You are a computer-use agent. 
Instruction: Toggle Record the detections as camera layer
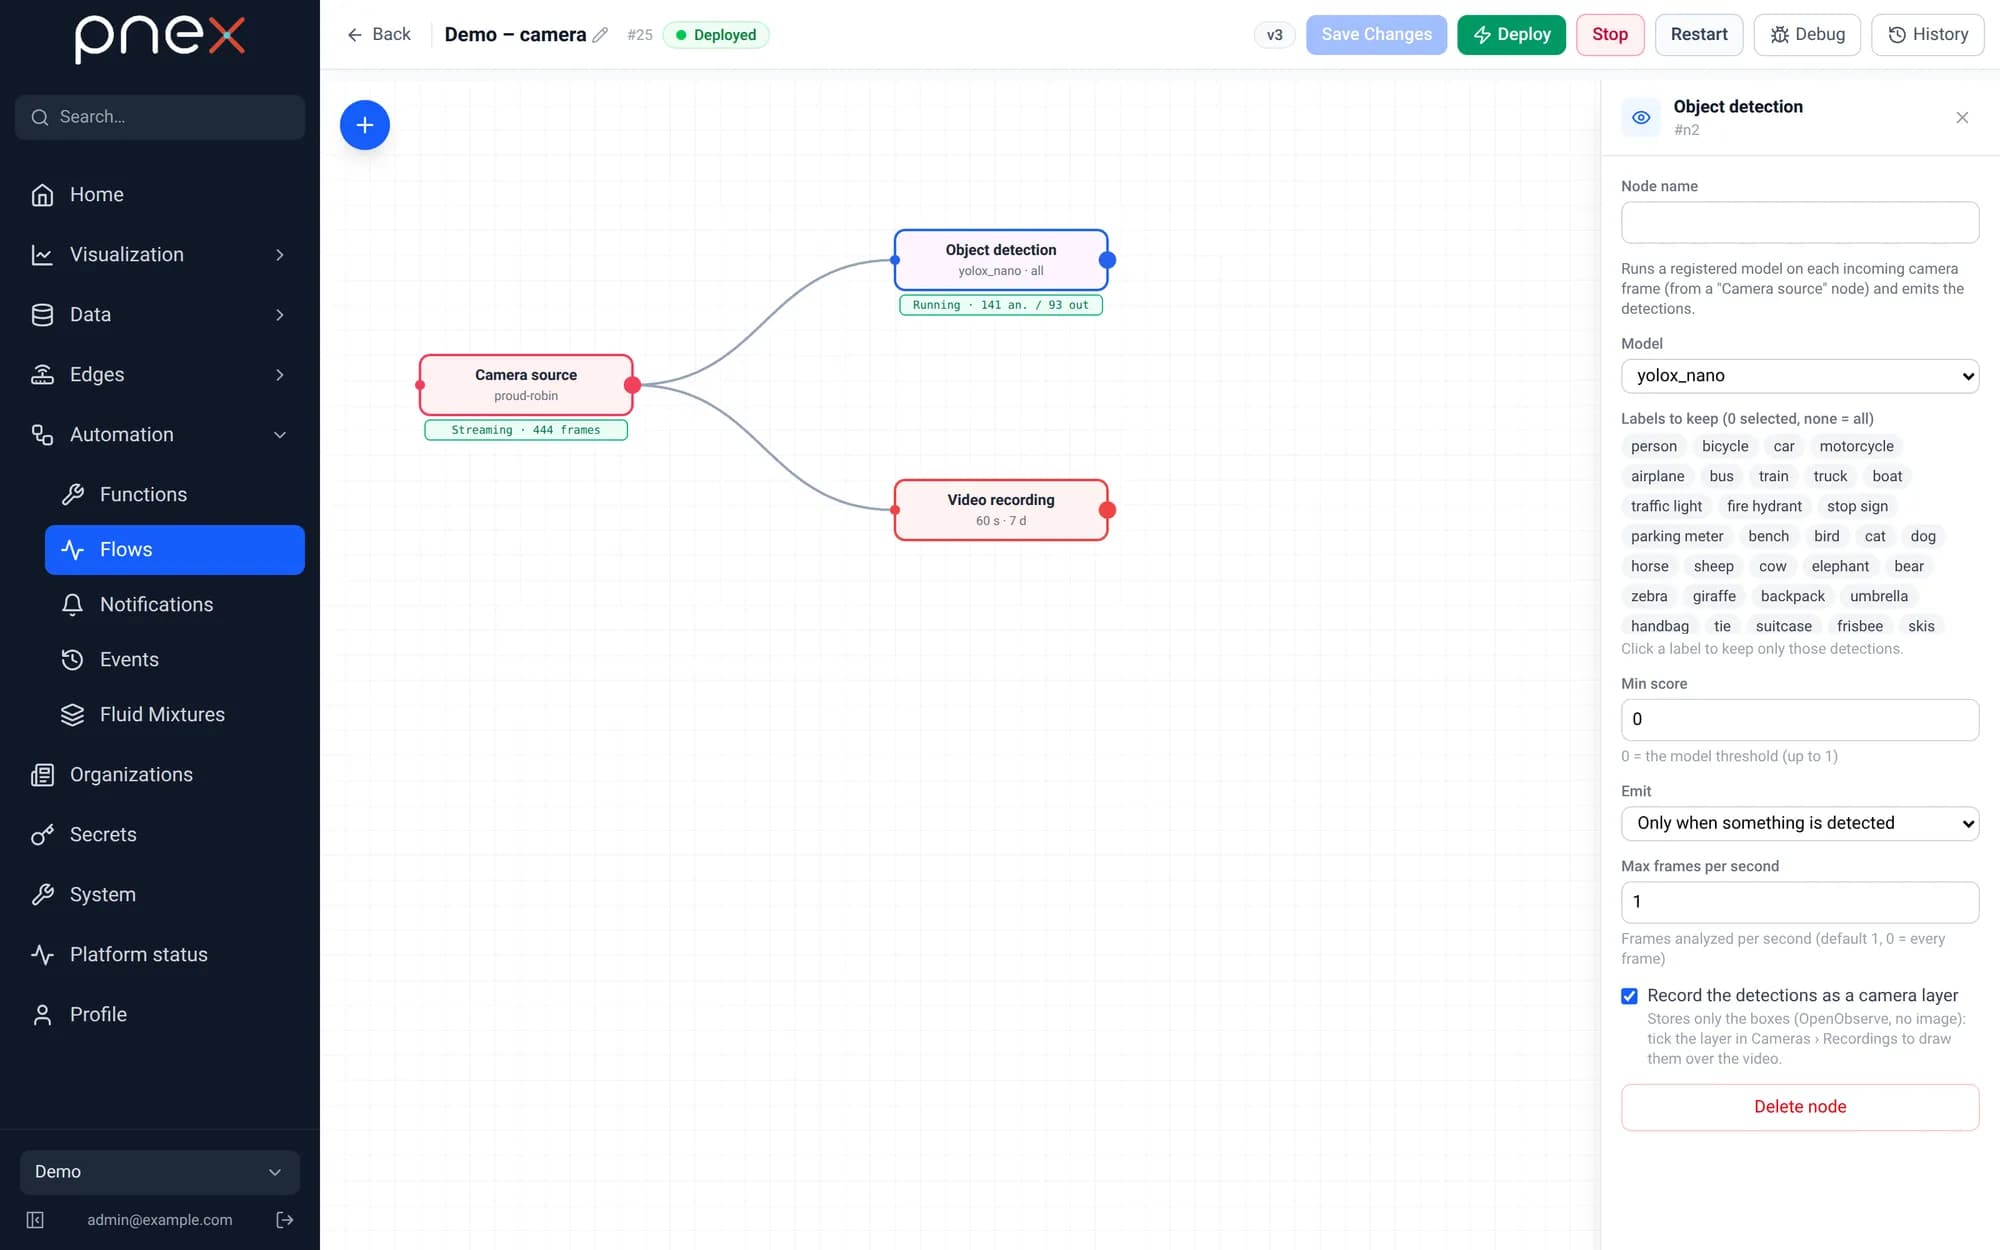pos(1629,996)
